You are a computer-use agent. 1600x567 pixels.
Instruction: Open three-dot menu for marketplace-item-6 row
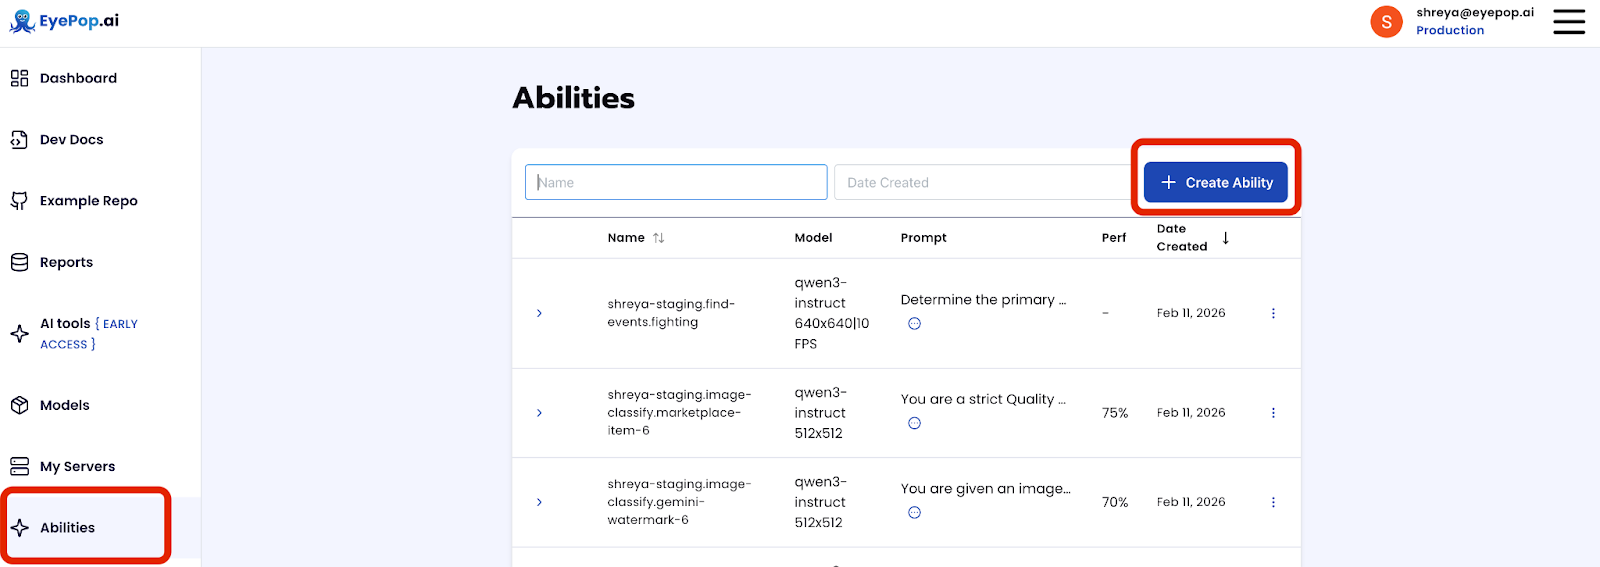pyautogui.click(x=1273, y=413)
